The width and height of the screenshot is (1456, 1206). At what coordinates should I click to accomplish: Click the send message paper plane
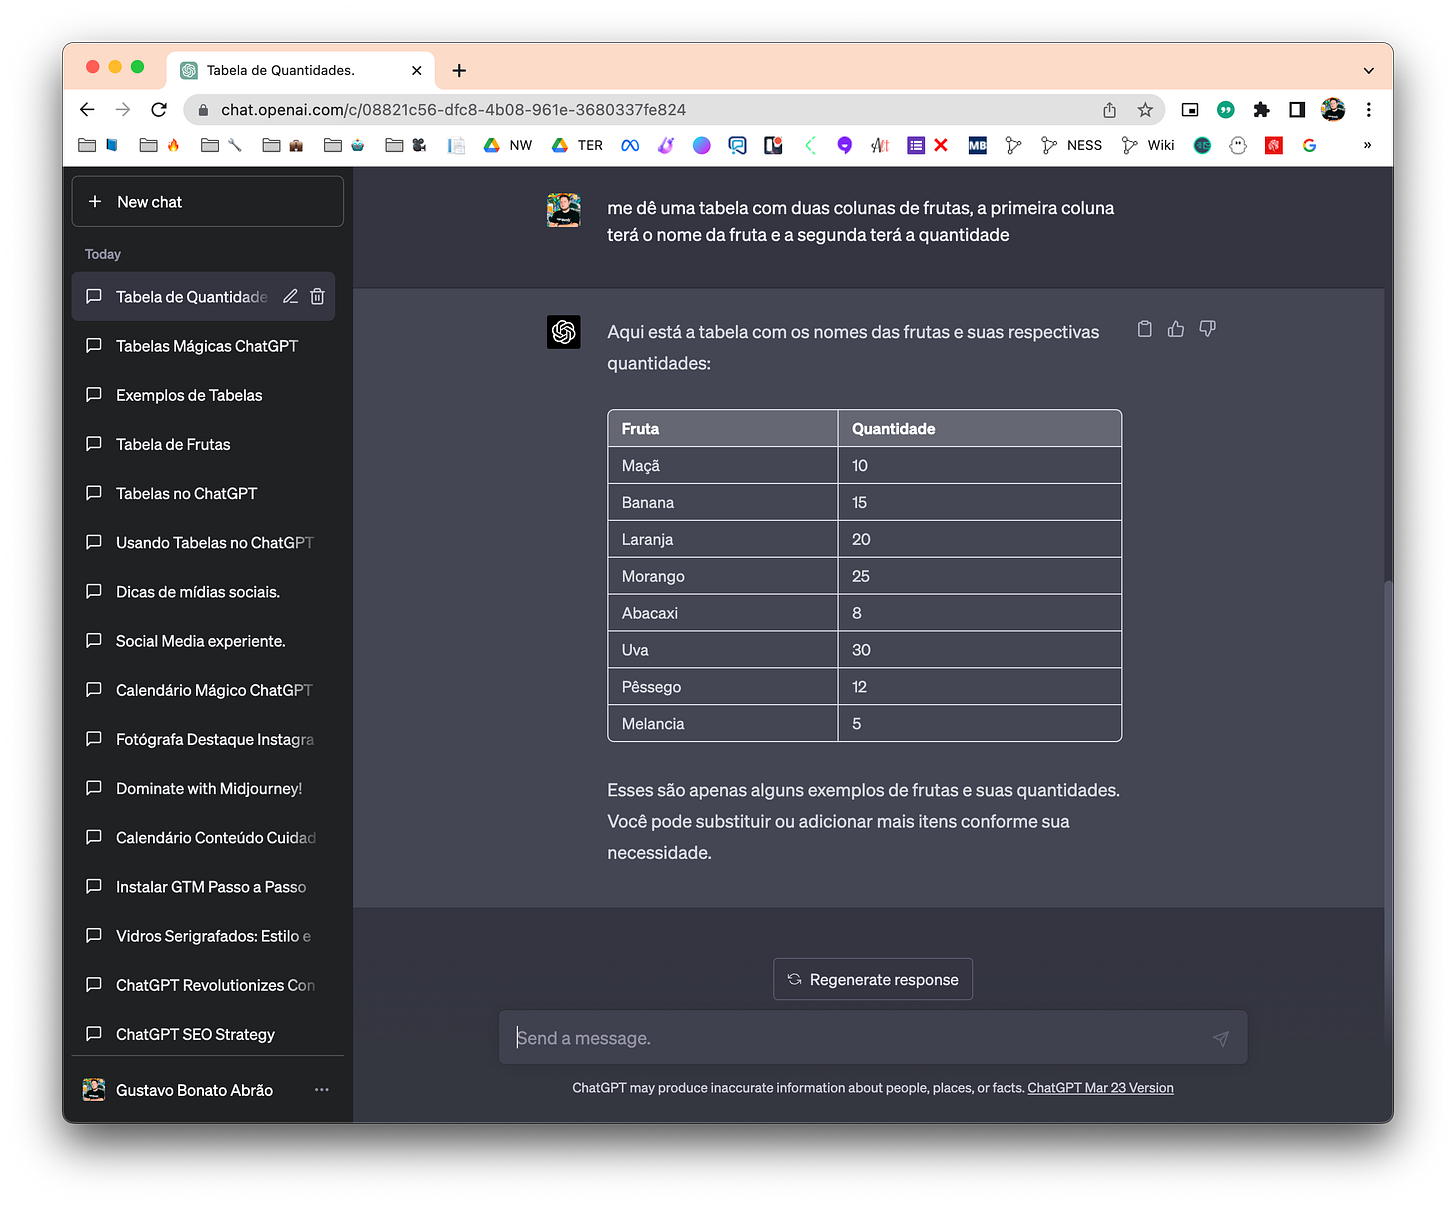1221,1038
